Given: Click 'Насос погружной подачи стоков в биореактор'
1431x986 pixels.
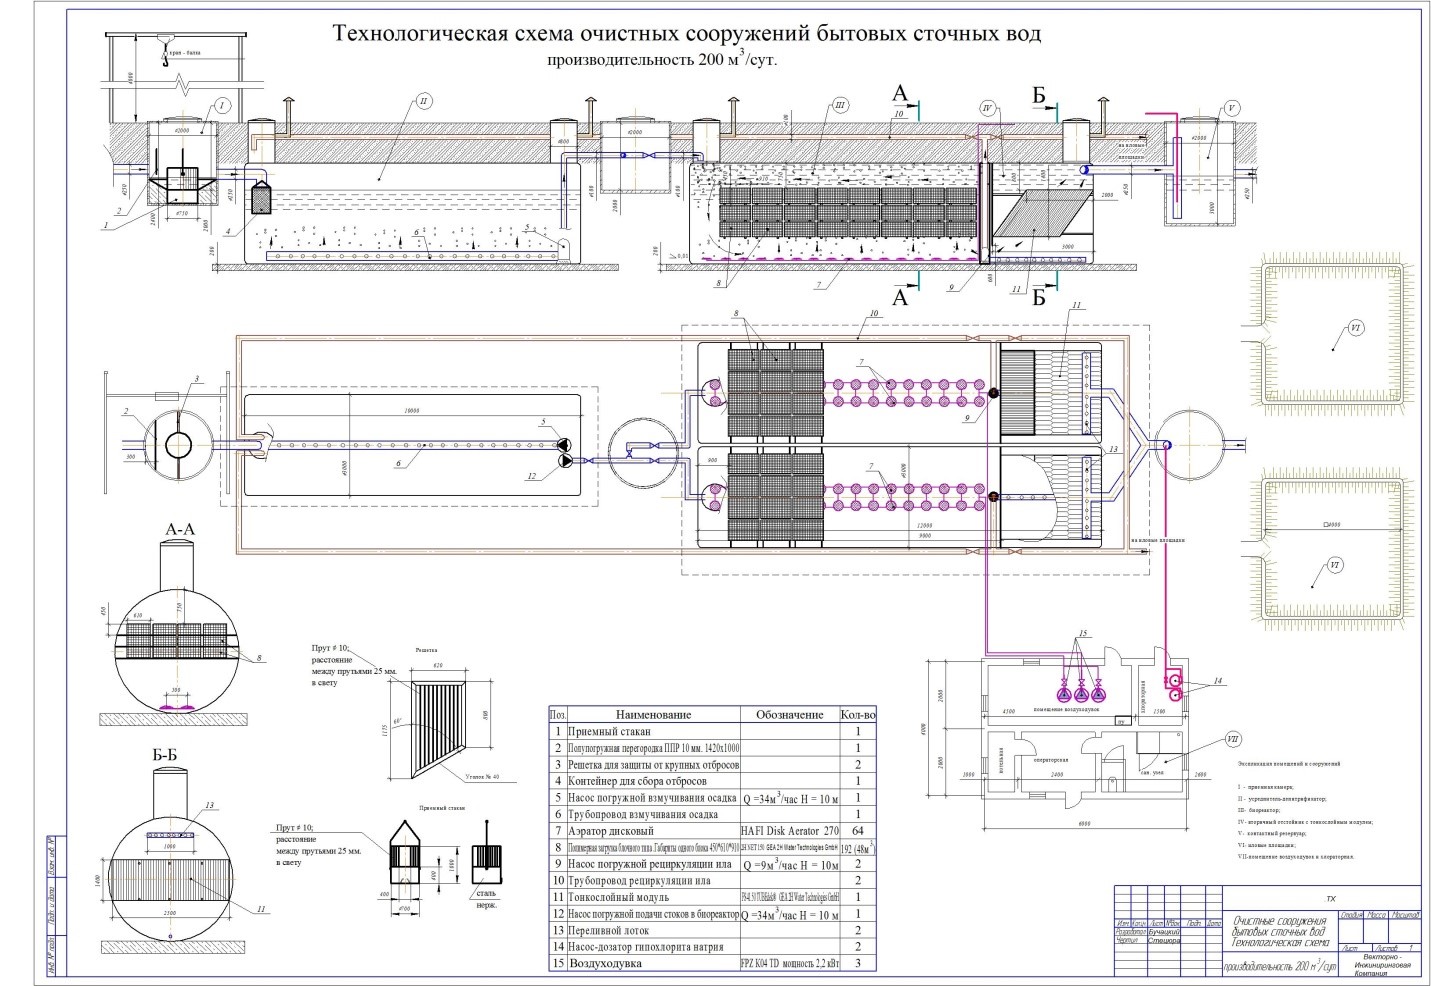Looking at the screenshot, I should coord(653,914).
